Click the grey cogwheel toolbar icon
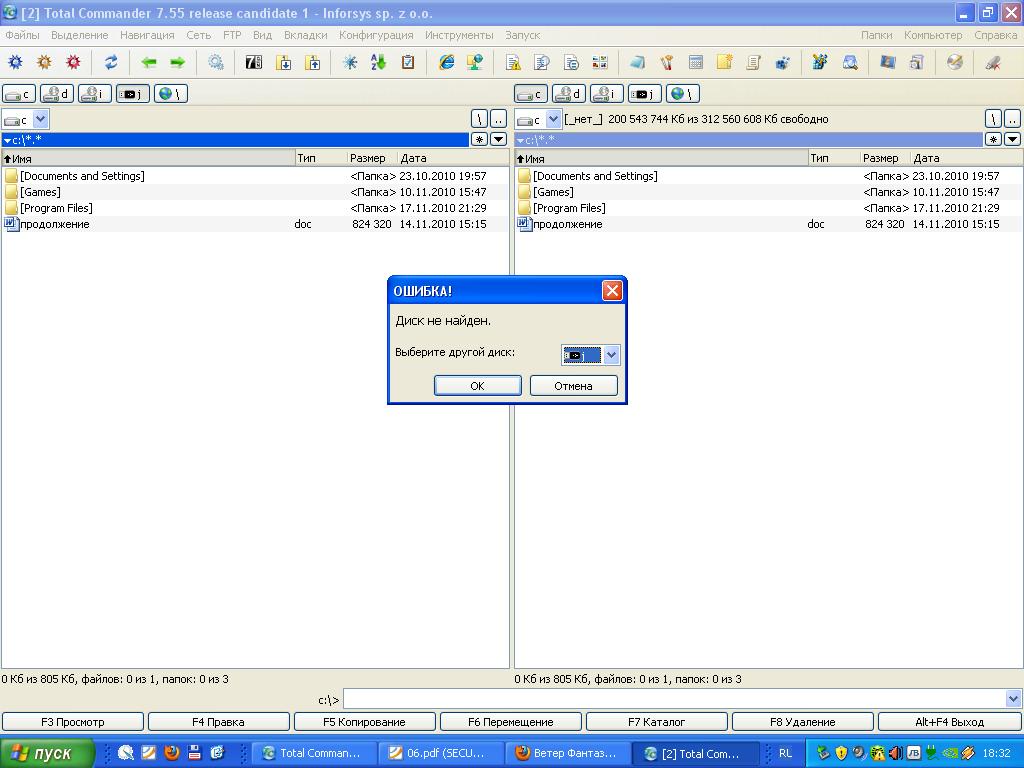The height and width of the screenshot is (768, 1024). [x=216, y=63]
